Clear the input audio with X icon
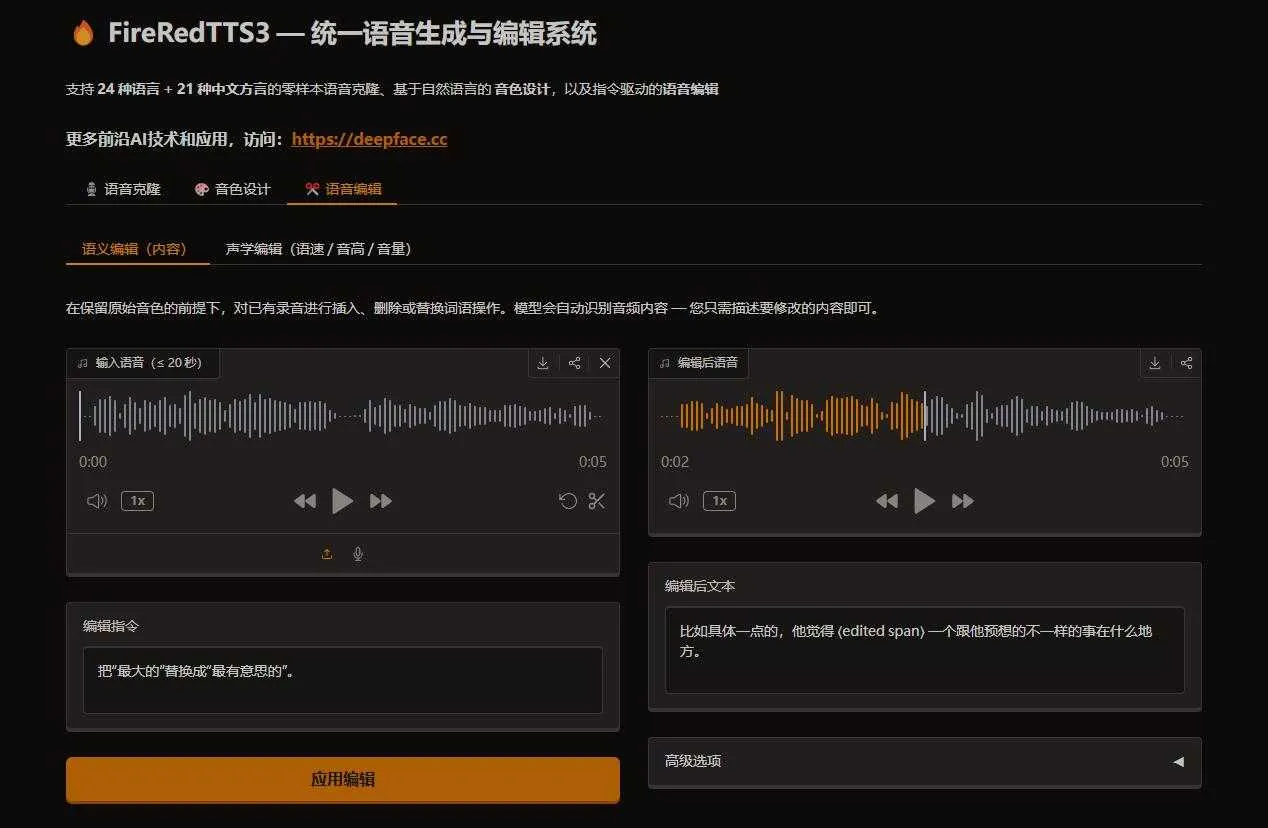 point(605,363)
